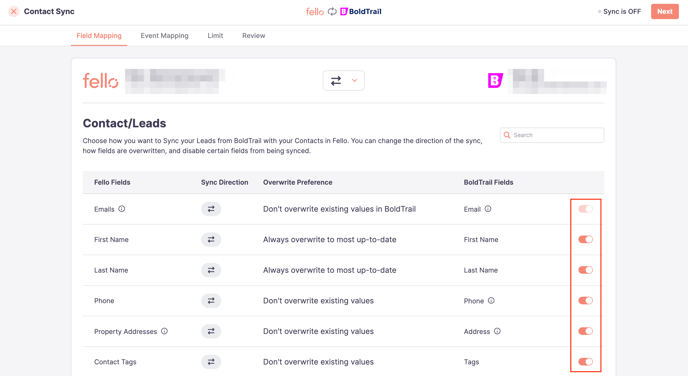Click the sync direction icon for Emails
Image resolution: width=688 pixels, height=376 pixels.
(x=211, y=209)
